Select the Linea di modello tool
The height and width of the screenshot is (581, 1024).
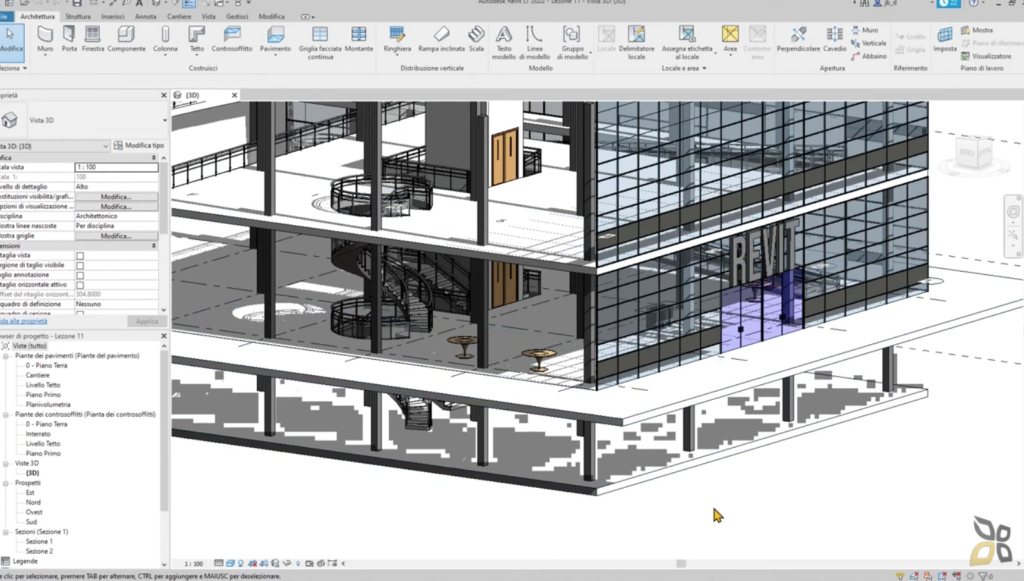click(x=534, y=42)
